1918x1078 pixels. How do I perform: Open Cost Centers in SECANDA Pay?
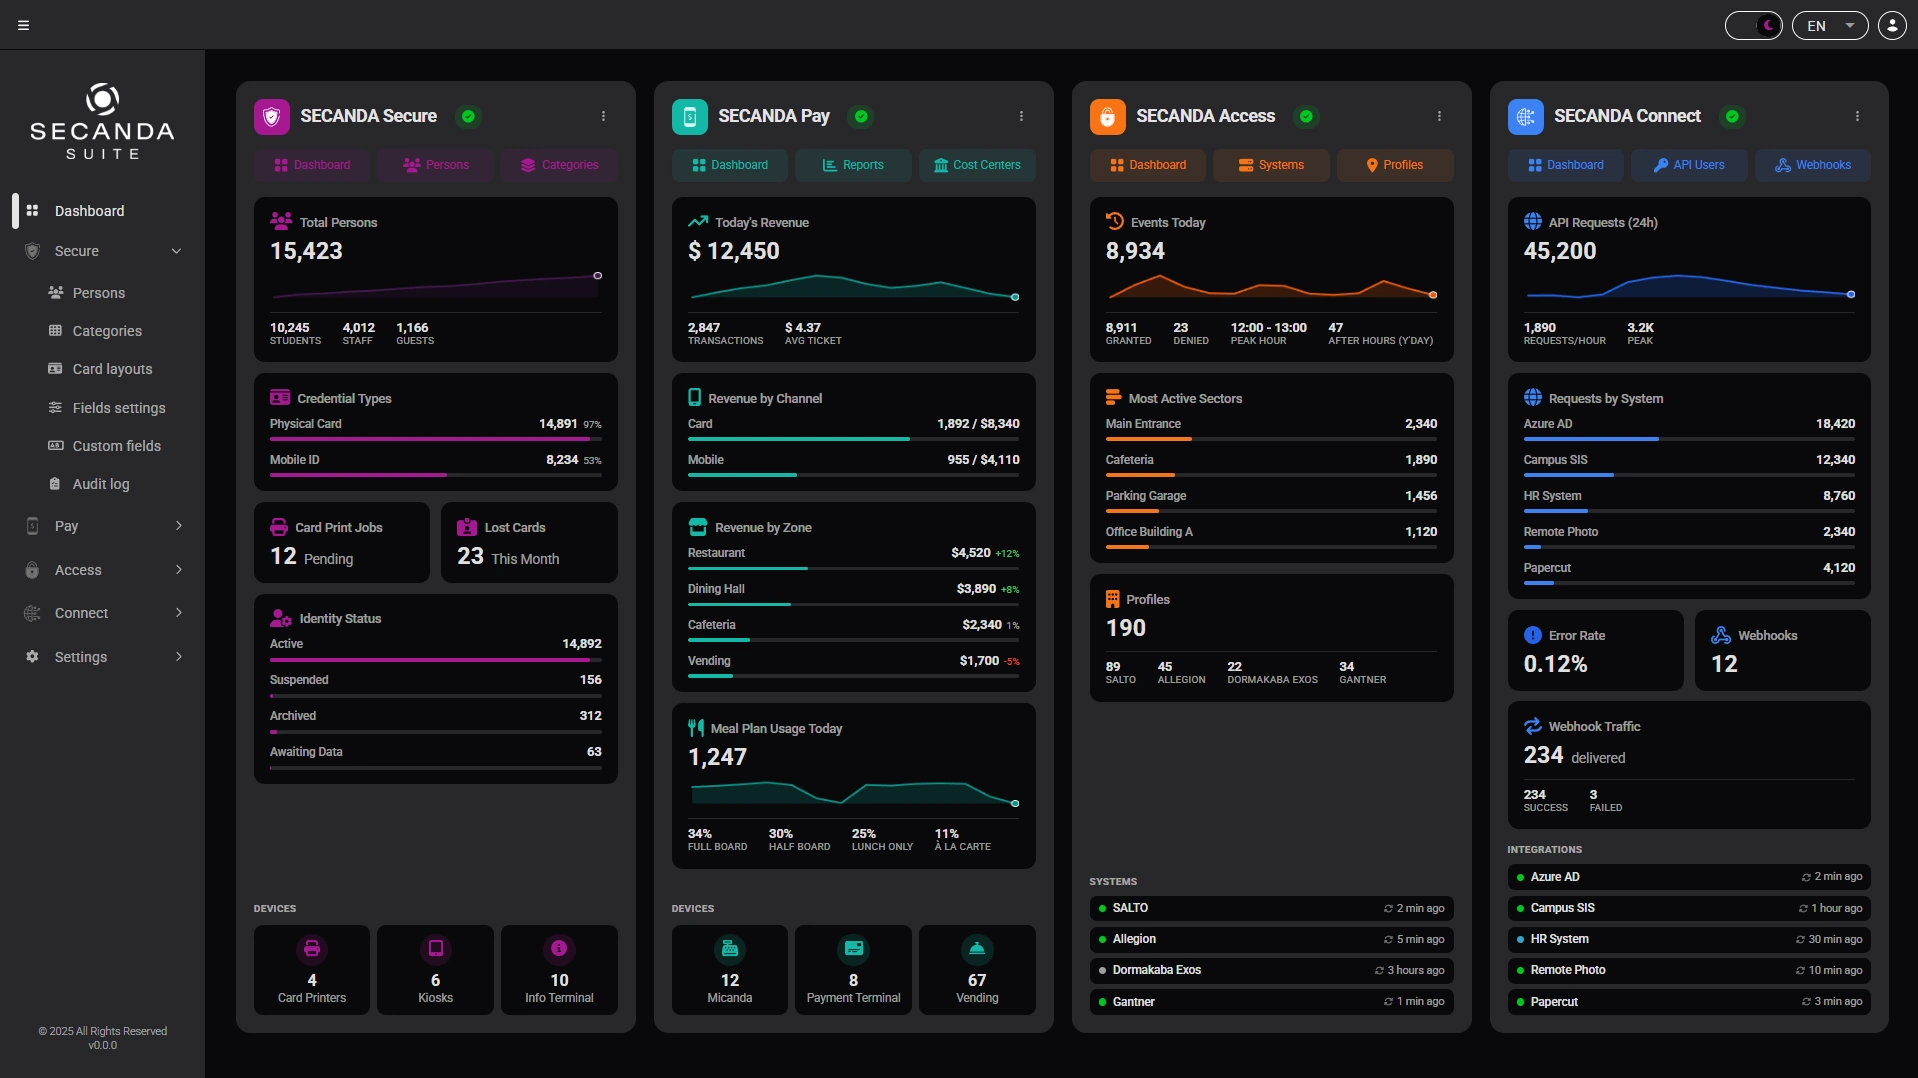(x=977, y=165)
